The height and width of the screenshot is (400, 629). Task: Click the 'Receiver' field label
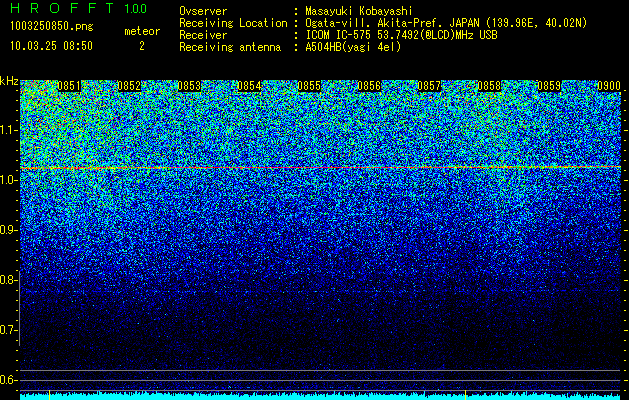[203, 35]
